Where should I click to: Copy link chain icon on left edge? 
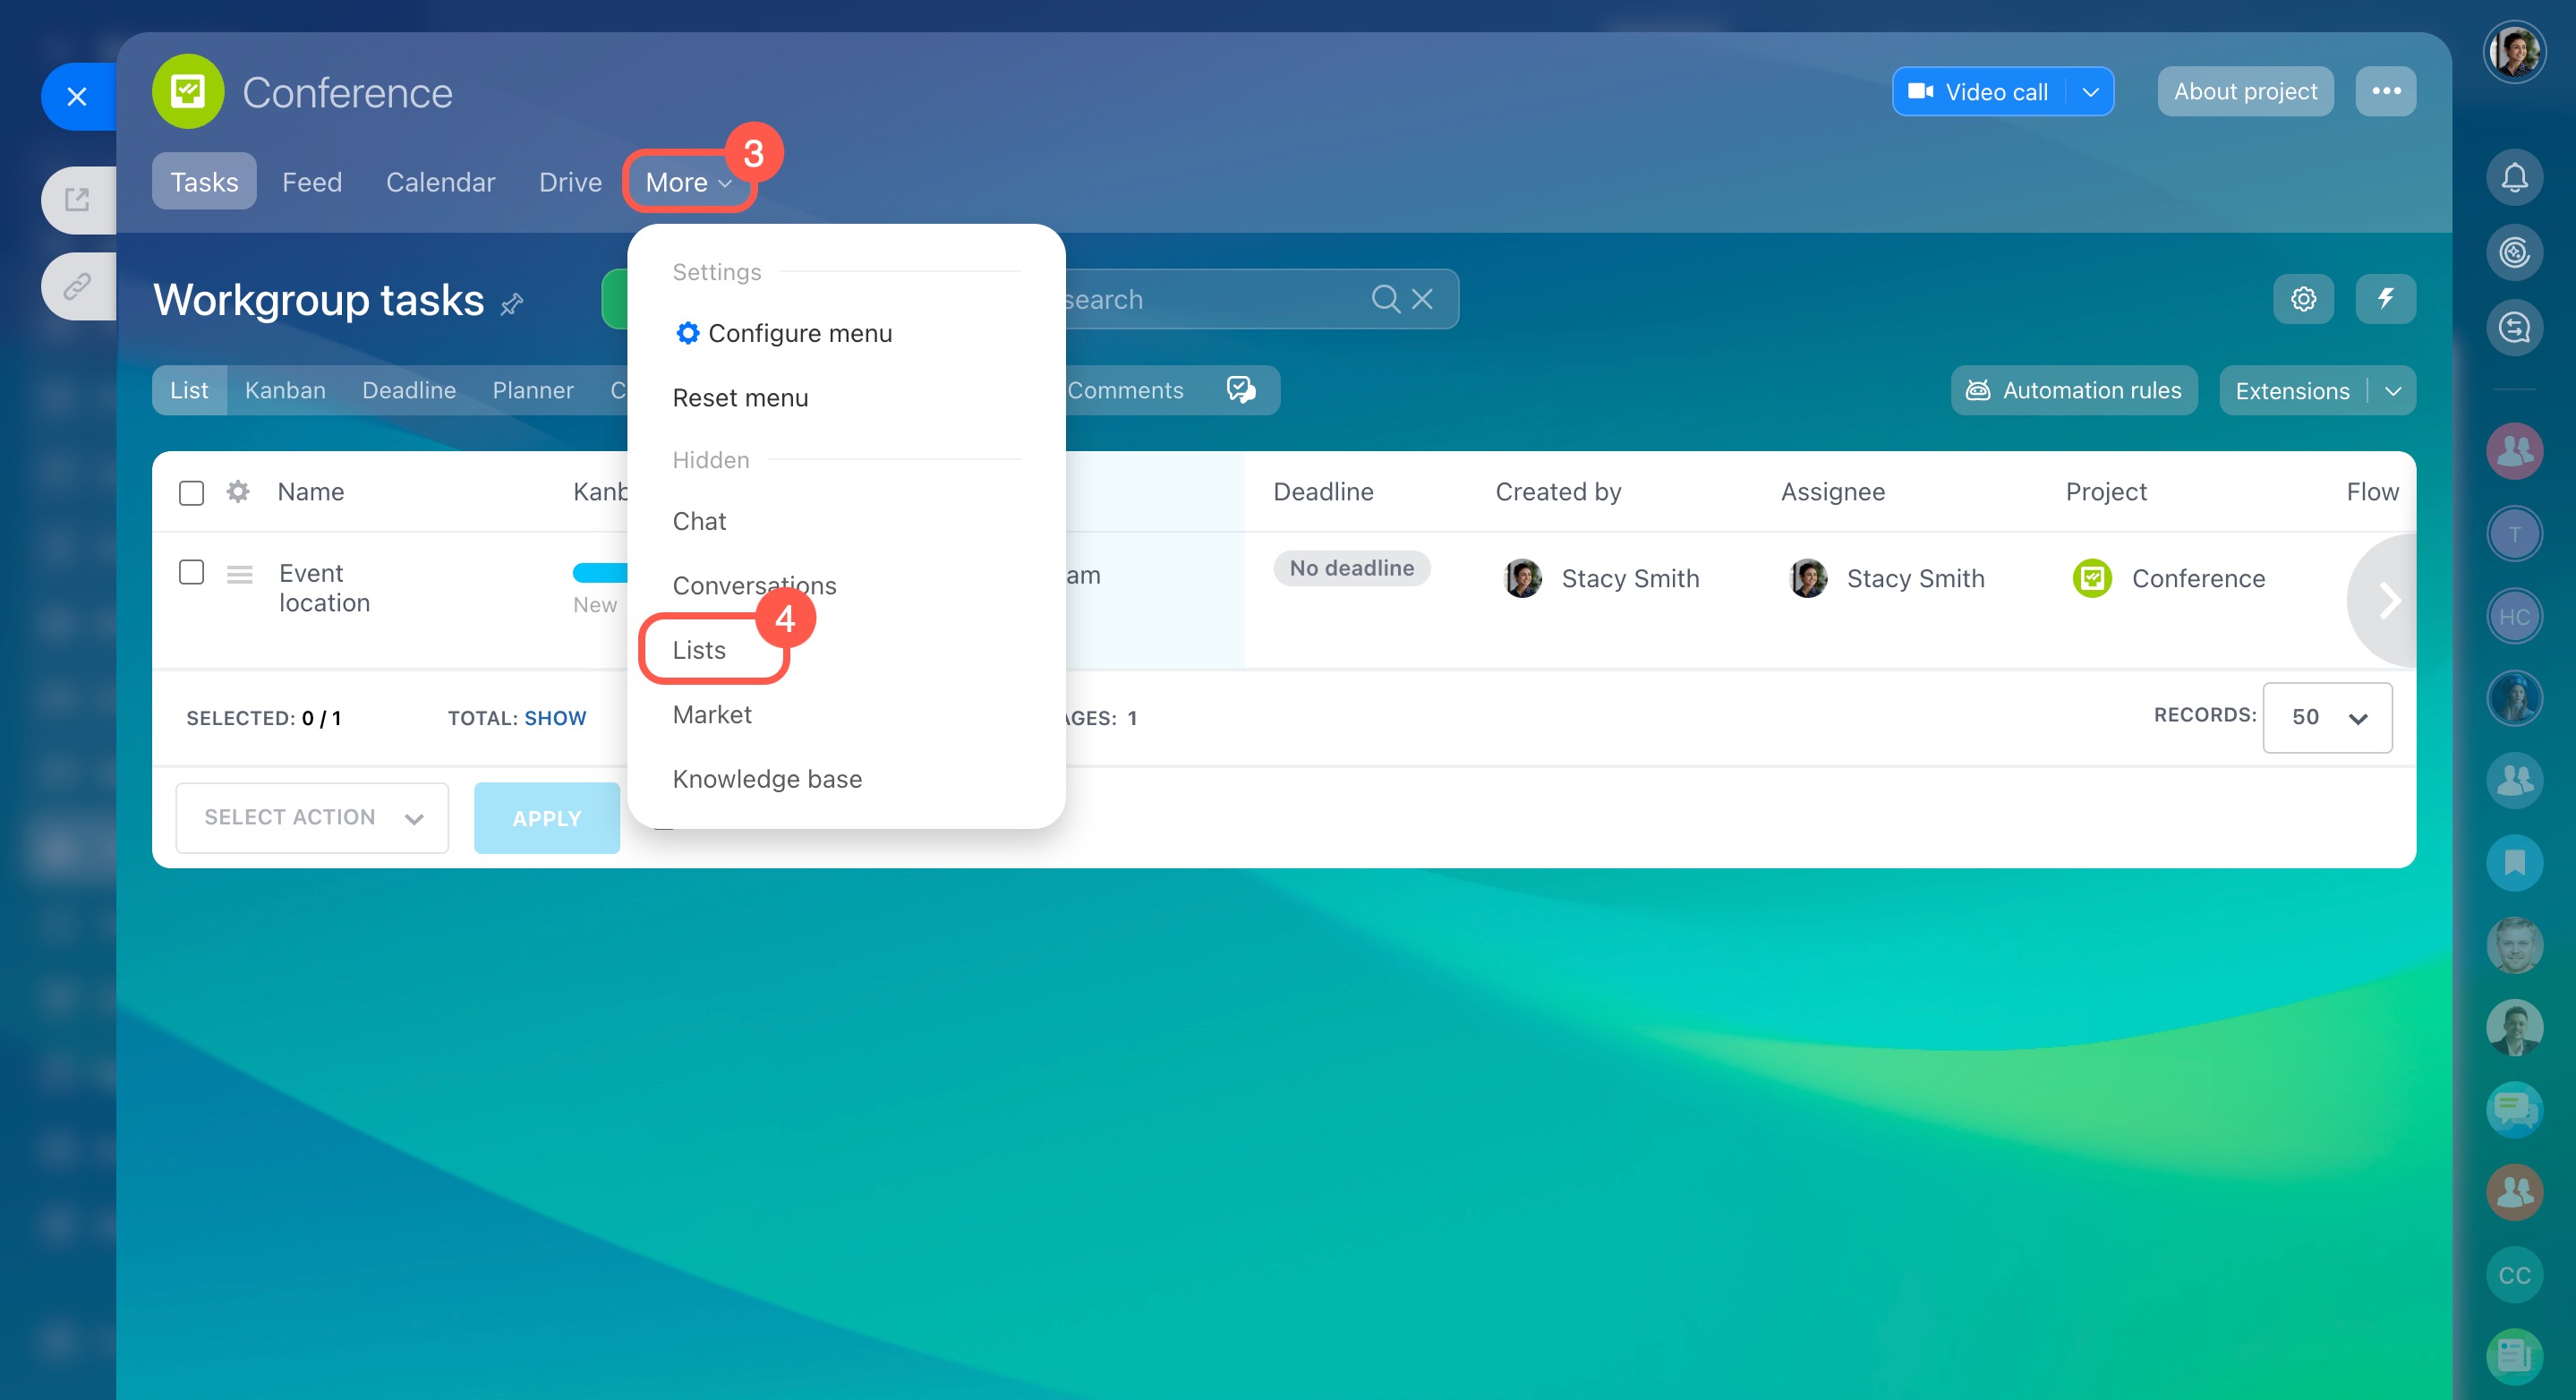tap(77, 287)
